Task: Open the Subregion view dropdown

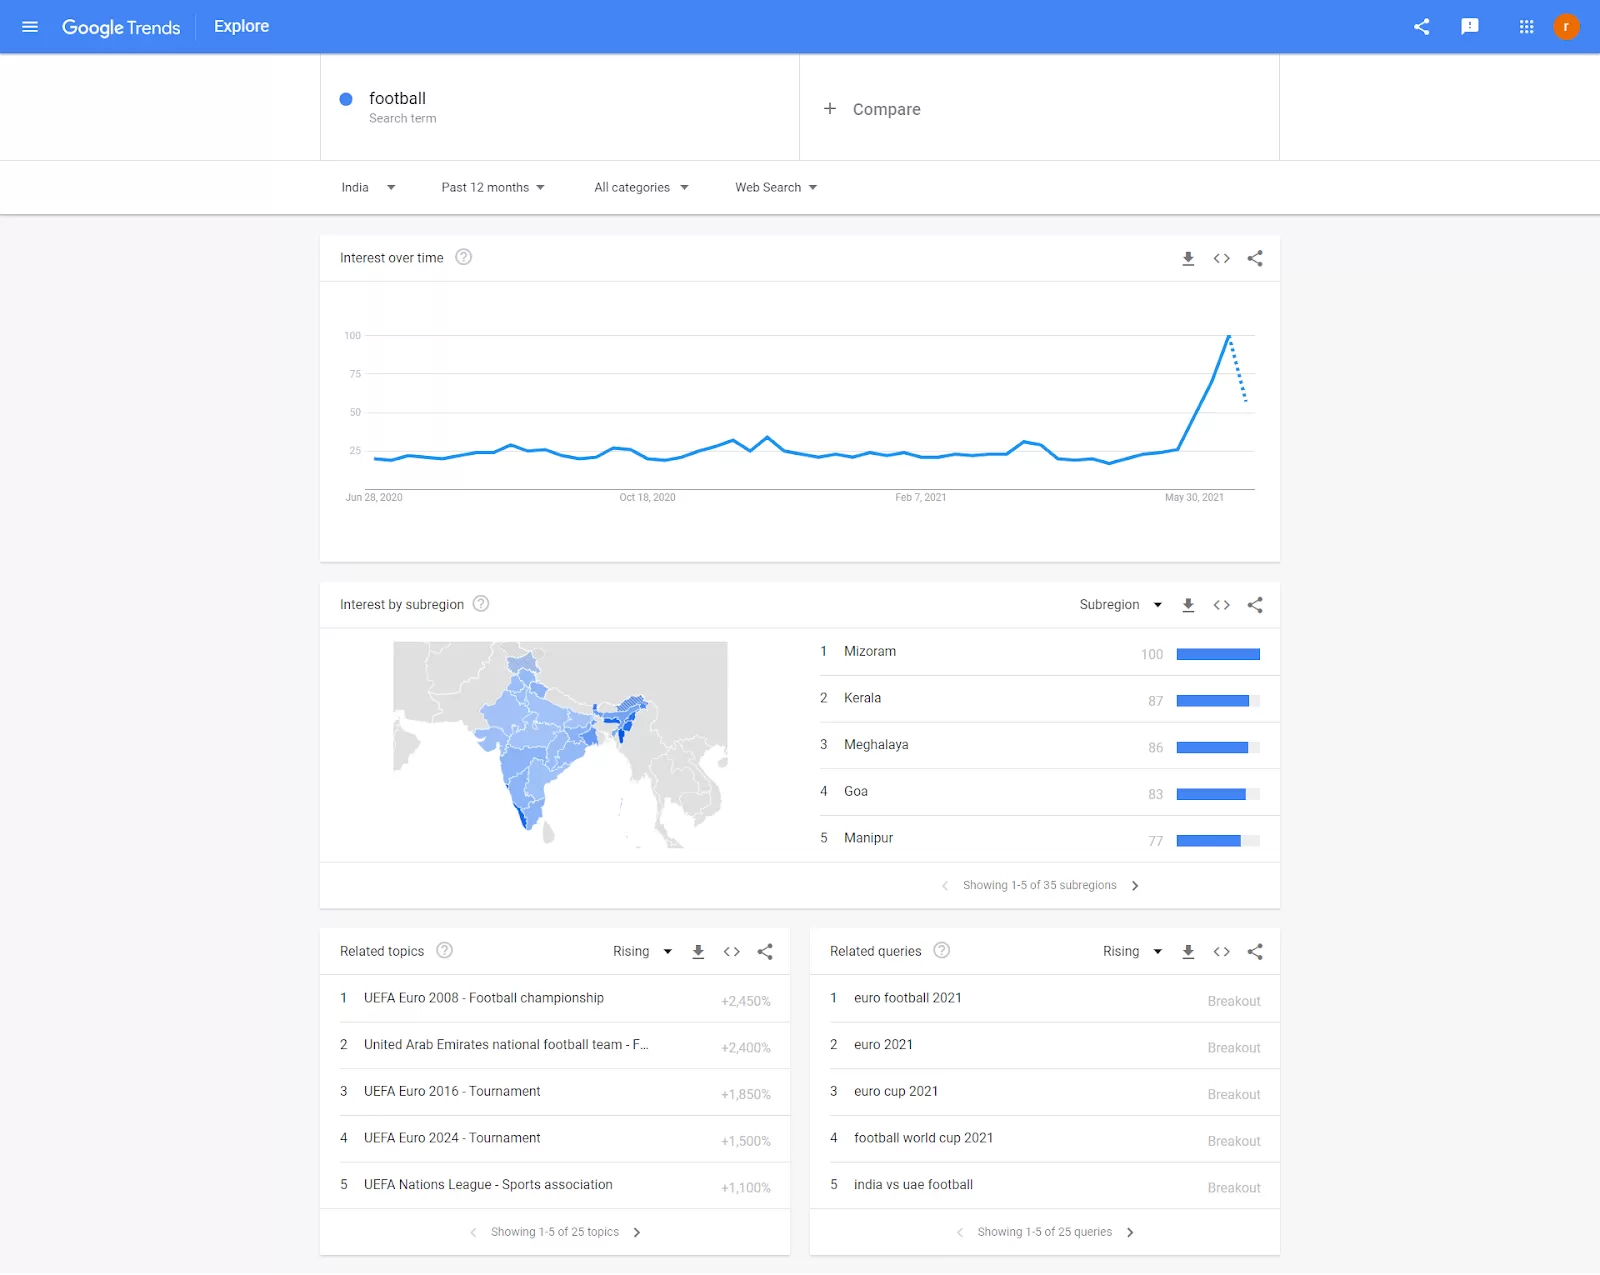Action: 1121,605
